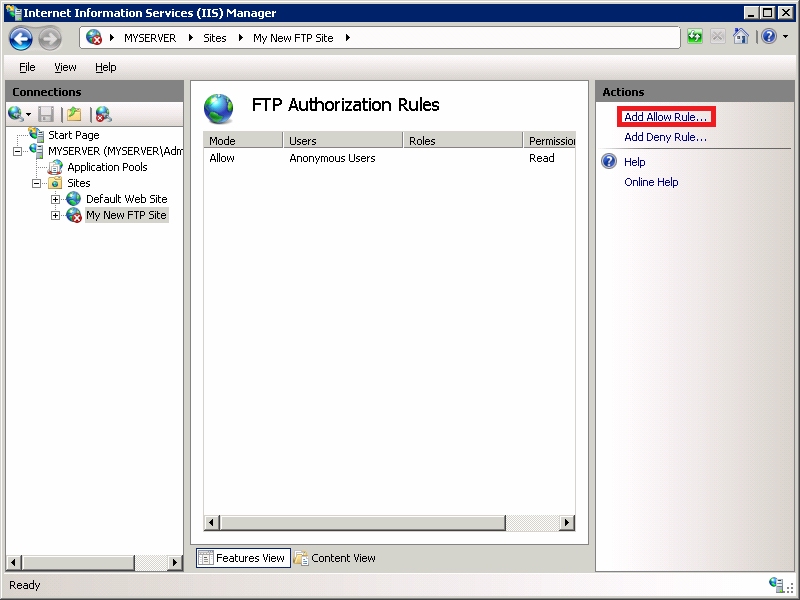The height and width of the screenshot is (600, 800).
Task: Click the Anonymous Users cell in the rules list
Action: click(x=332, y=158)
